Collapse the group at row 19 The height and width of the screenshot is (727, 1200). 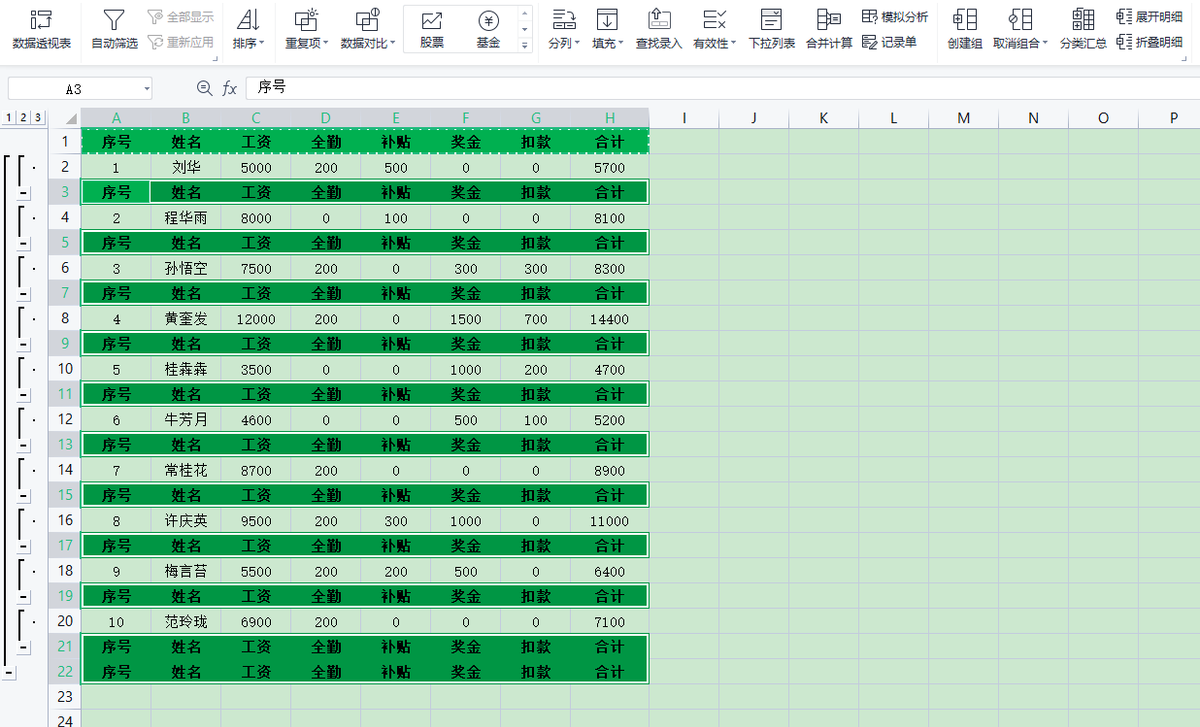click(x=24, y=597)
